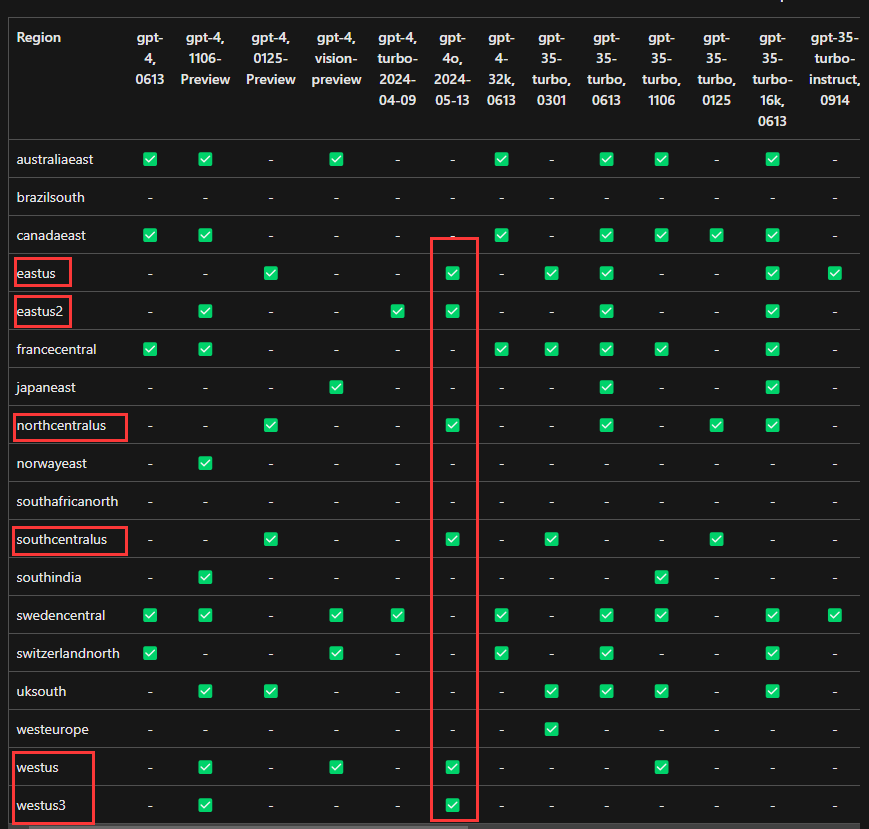Click southindia gpt-35-turbo 1106 check mark
The image size is (869, 829).
coord(661,577)
